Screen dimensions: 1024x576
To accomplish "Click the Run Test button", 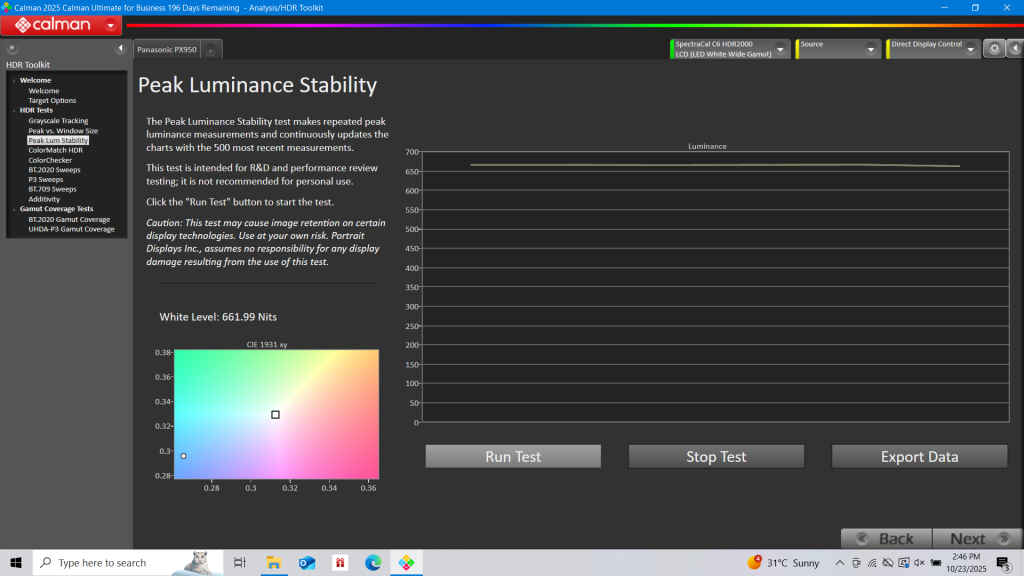I will (513, 457).
